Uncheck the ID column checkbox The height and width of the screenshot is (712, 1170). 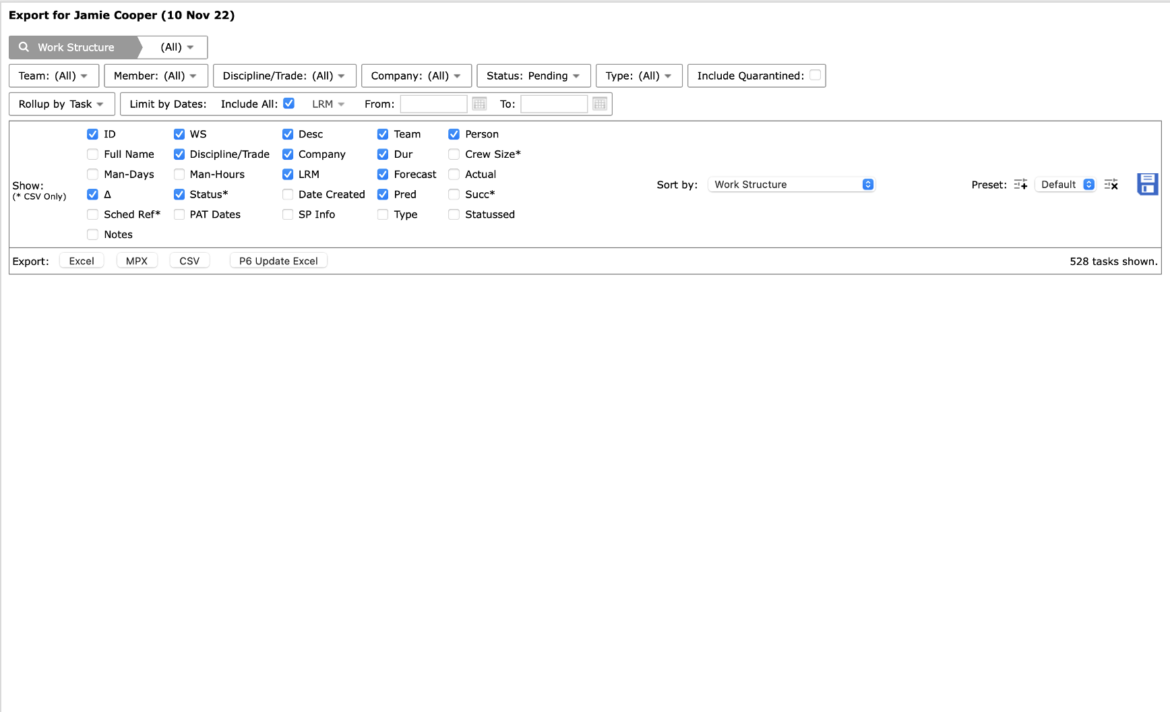pyautogui.click(x=93, y=134)
